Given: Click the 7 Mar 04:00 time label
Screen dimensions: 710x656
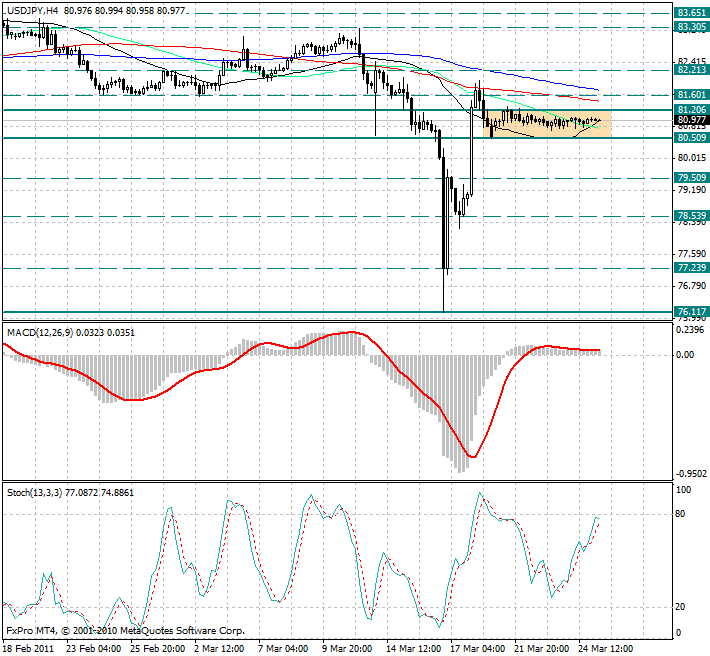Looking at the screenshot, I should (283, 649).
